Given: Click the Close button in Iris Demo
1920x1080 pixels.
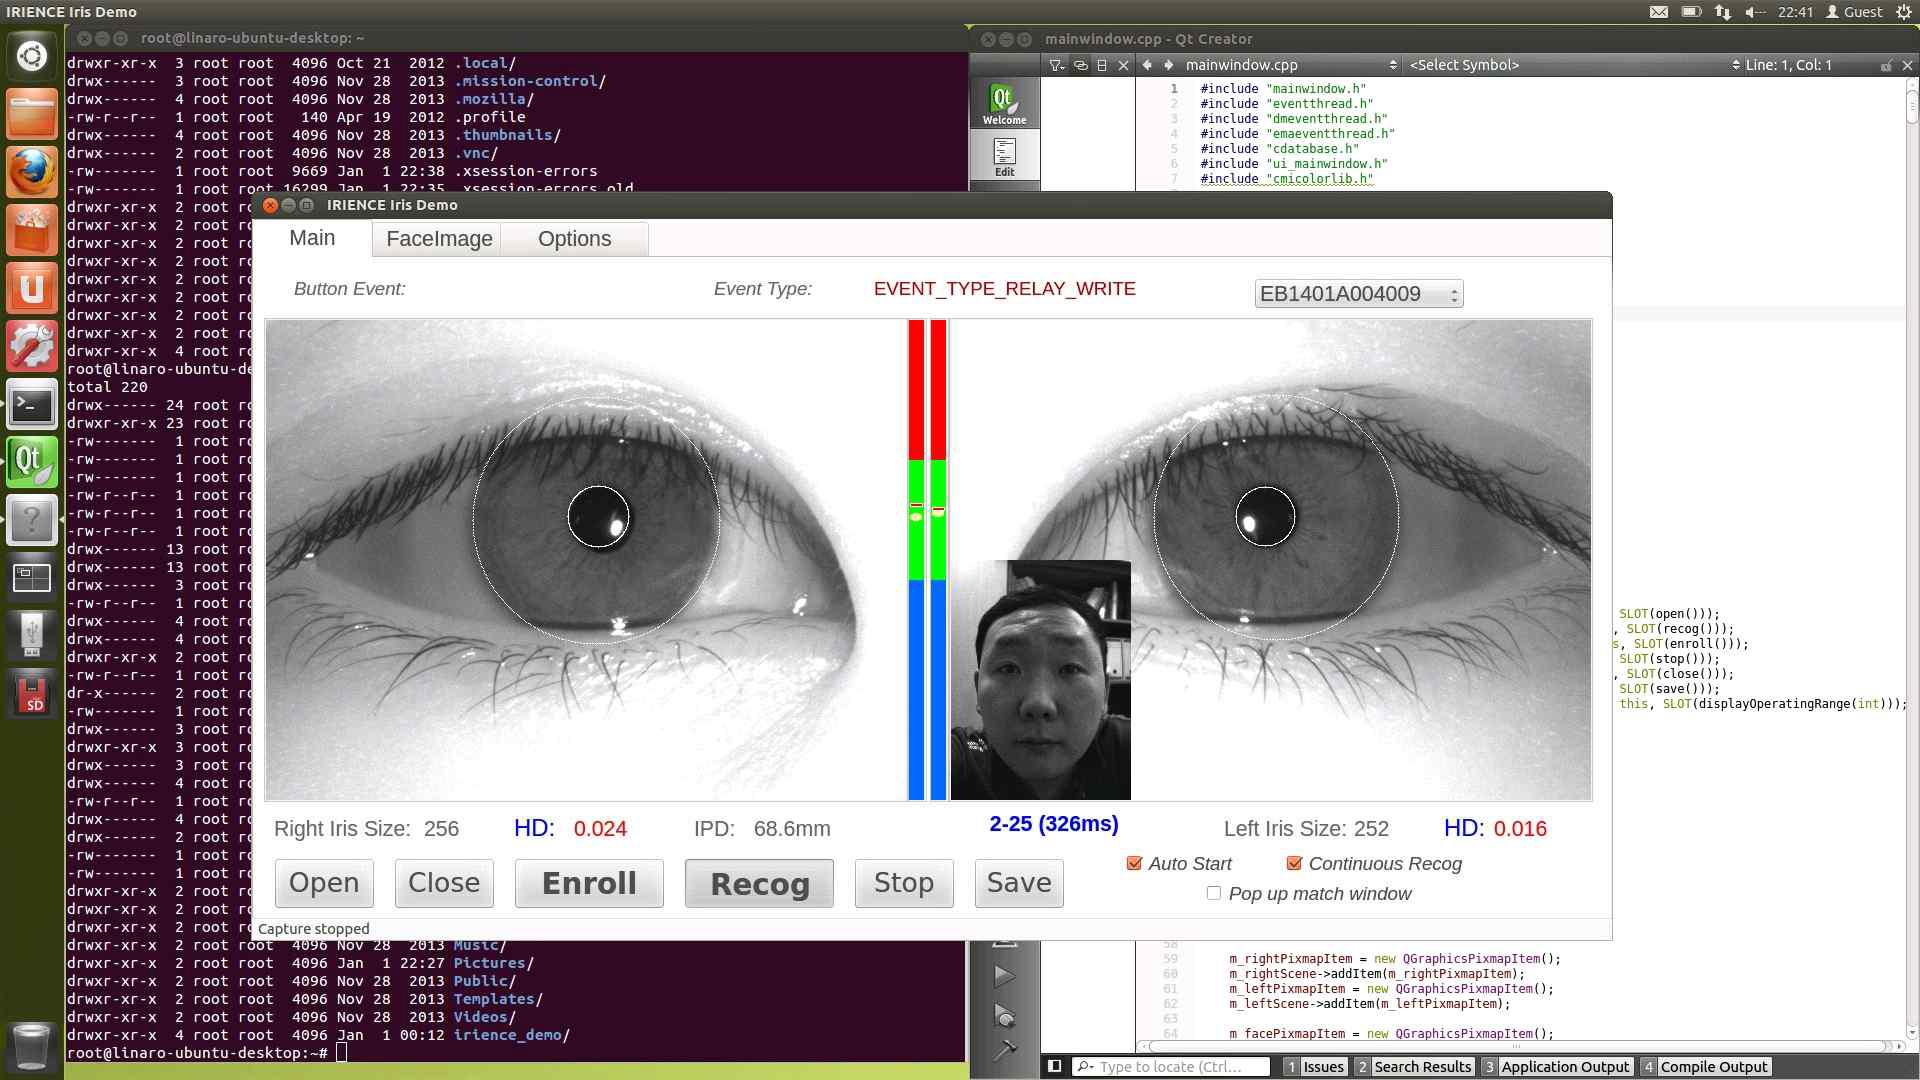Looking at the screenshot, I should (444, 883).
